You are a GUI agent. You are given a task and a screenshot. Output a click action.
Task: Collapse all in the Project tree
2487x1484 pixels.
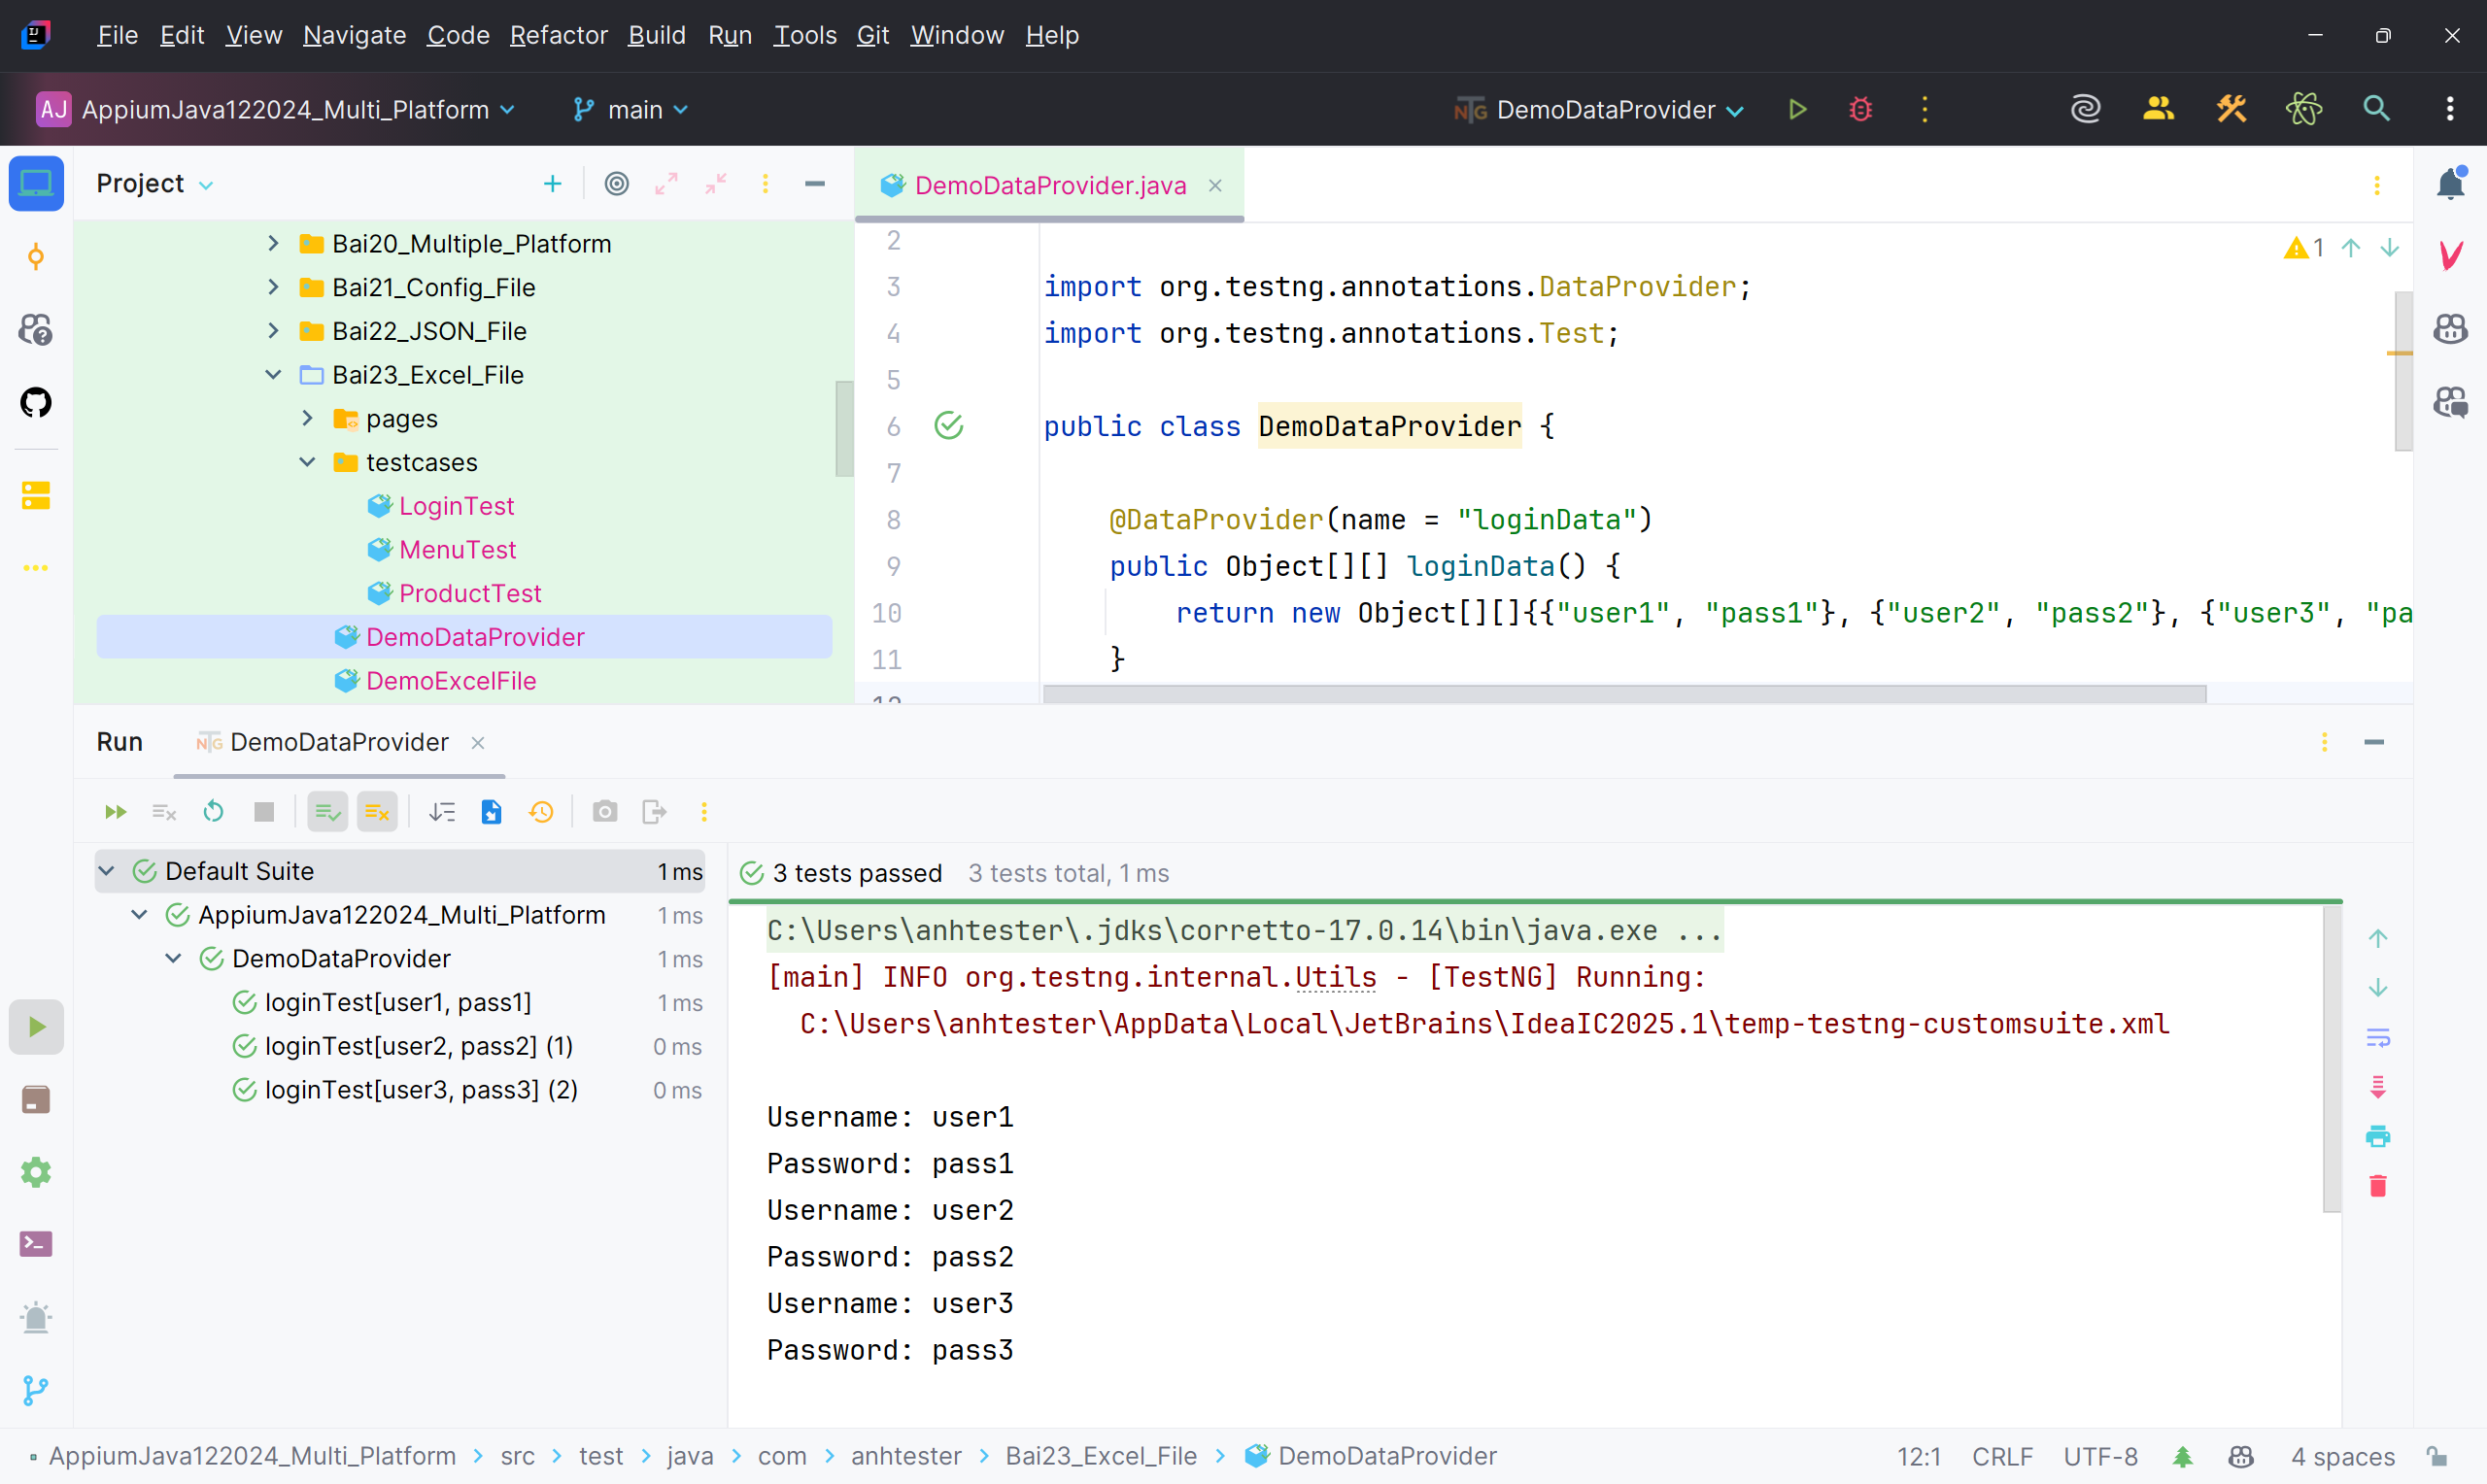tap(716, 184)
